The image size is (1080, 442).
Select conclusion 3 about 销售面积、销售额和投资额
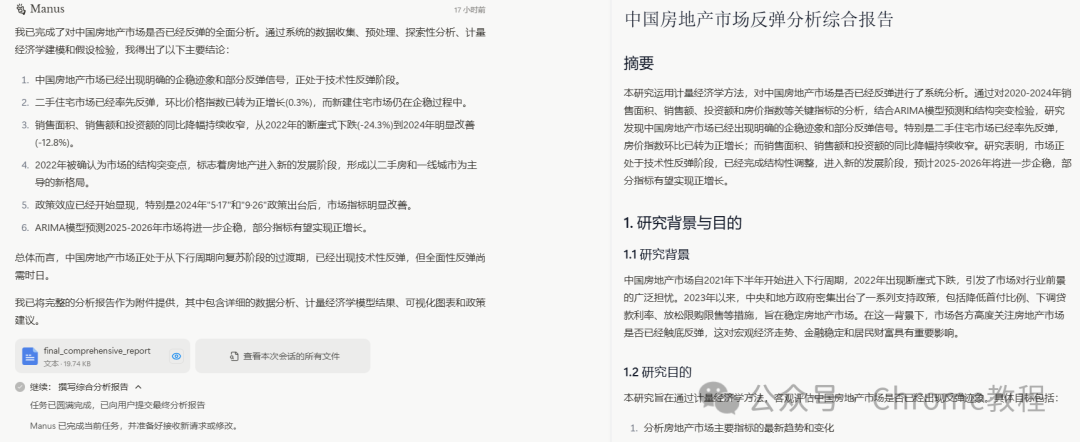pos(255,134)
